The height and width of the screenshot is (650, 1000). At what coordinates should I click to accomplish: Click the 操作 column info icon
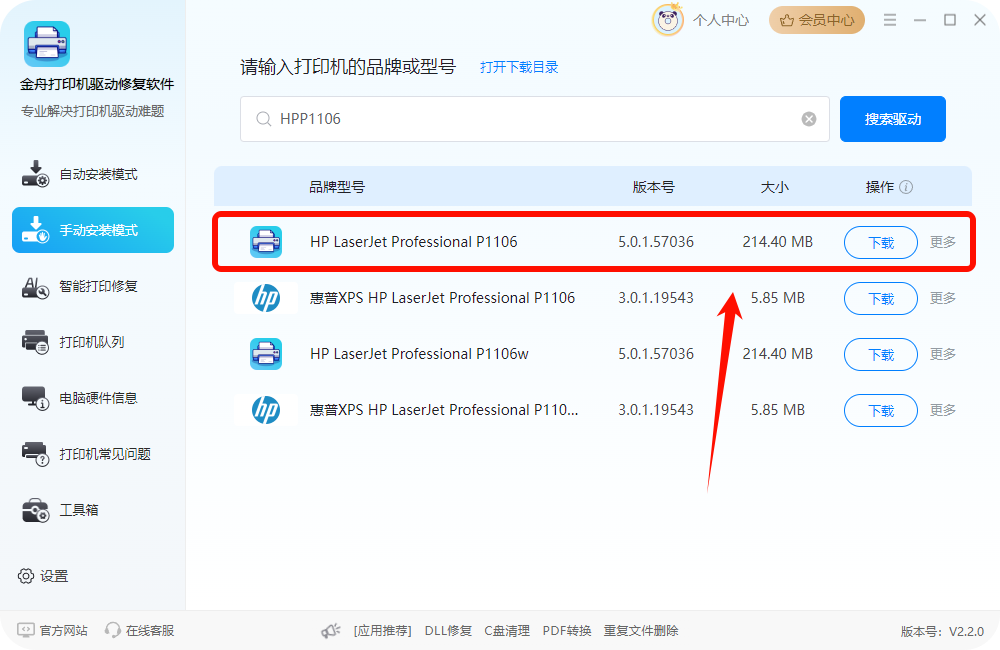click(x=906, y=187)
